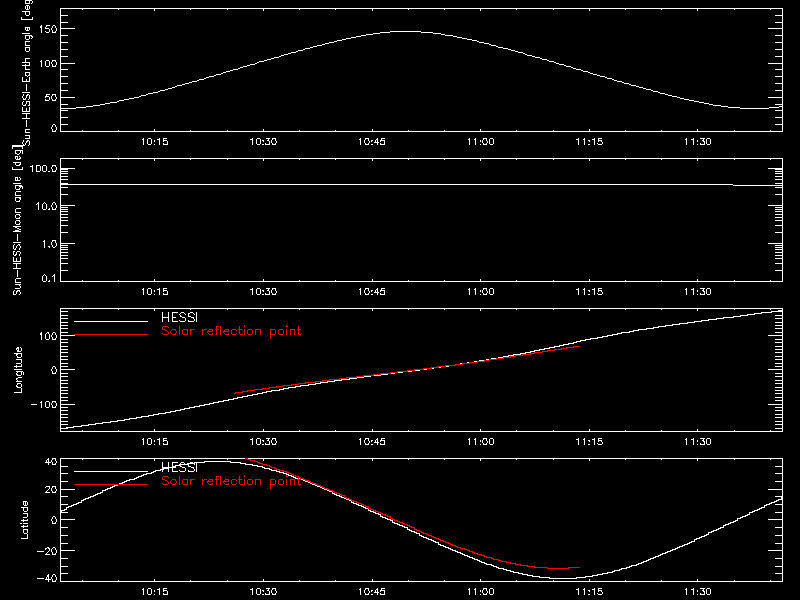800x600 pixels.
Task: Click the "50" tick on Earth angle axis
Action: pyautogui.click(x=51, y=98)
